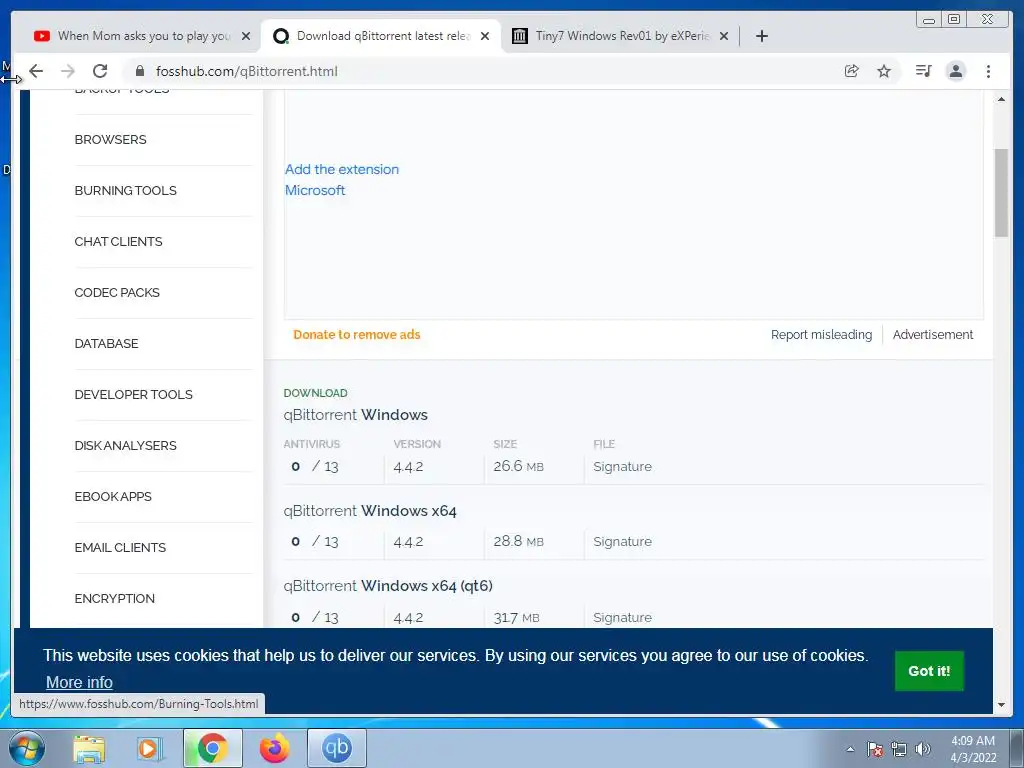Select the Download qBittorrent tab
This screenshot has width=1024, height=768.
click(x=381, y=36)
